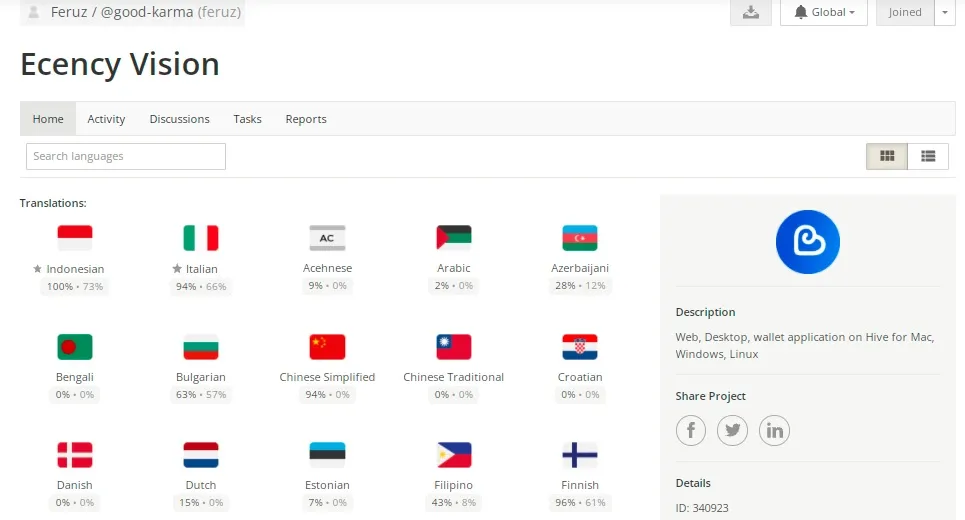Click the Arabic language name

454,268
